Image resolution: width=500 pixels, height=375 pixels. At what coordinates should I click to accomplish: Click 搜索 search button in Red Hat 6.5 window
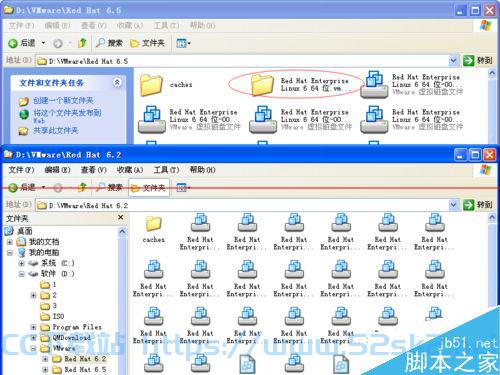tap(109, 43)
